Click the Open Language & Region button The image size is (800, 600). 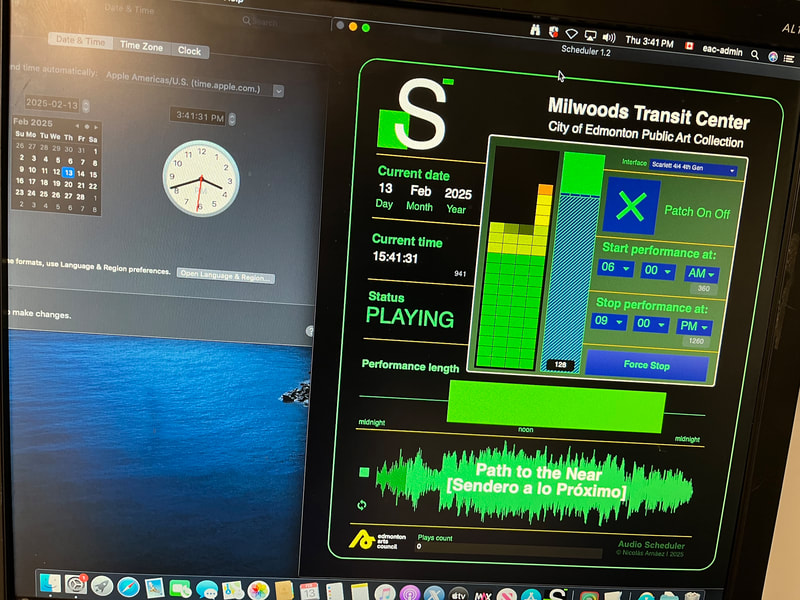[x=226, y=275]
